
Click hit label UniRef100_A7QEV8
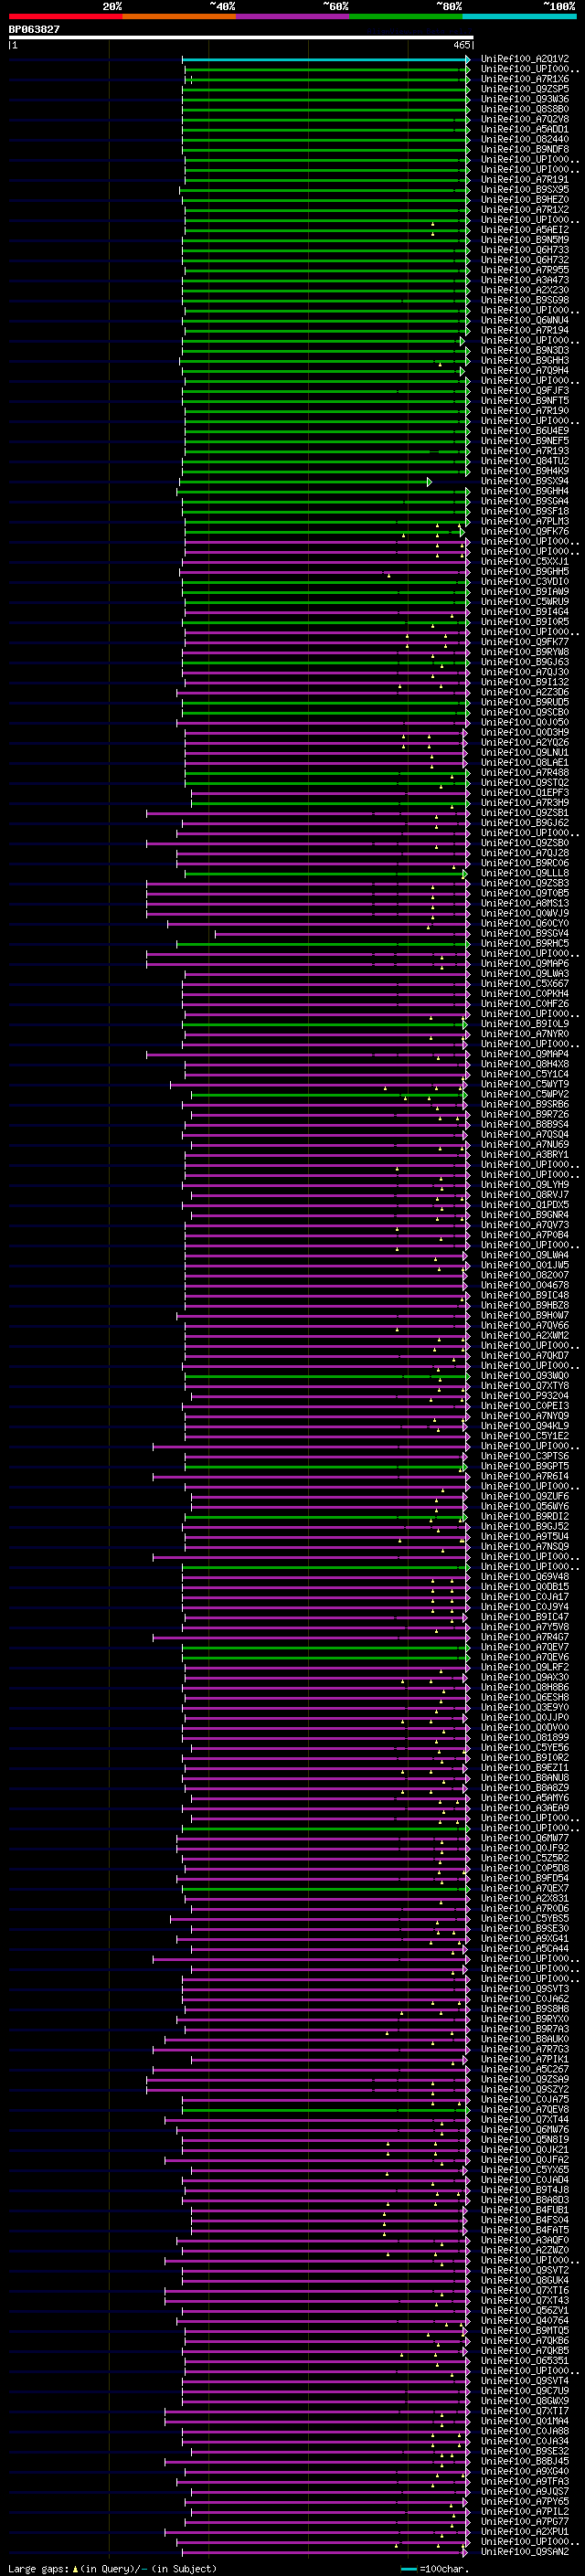525,2110
